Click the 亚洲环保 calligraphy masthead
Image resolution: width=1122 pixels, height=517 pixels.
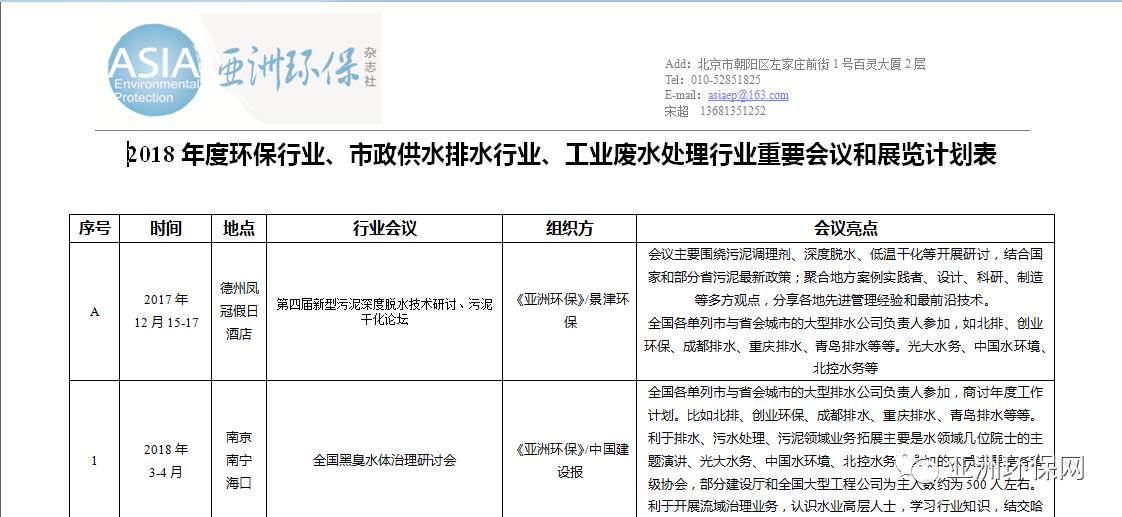(288, 69)
